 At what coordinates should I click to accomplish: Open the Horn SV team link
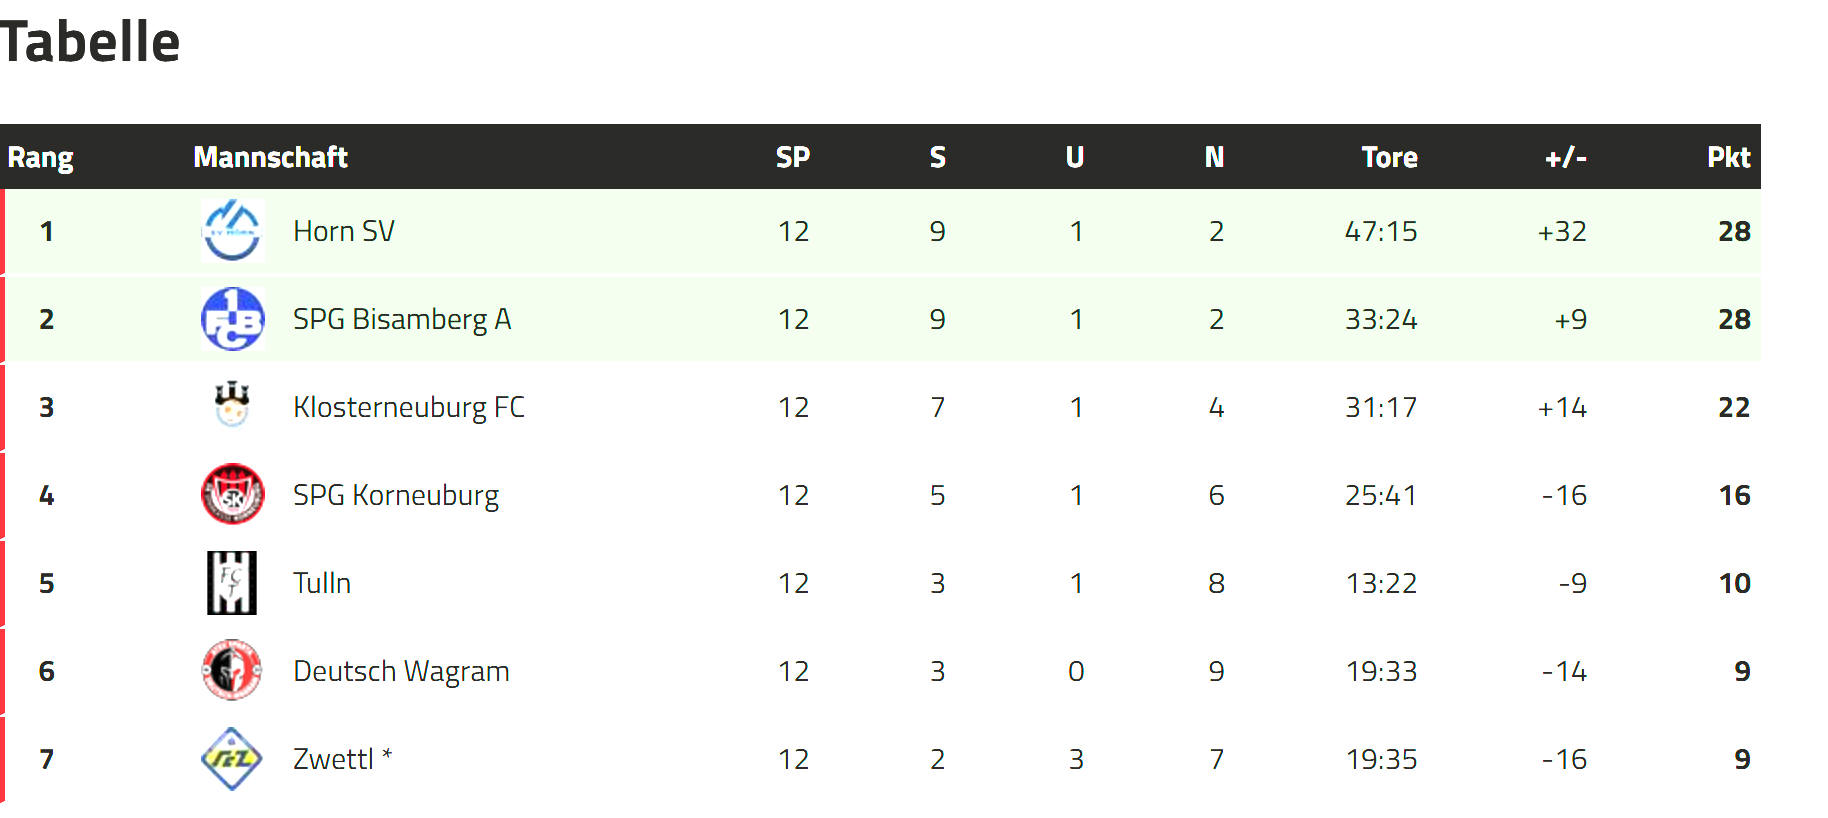[x=344, y=231]
